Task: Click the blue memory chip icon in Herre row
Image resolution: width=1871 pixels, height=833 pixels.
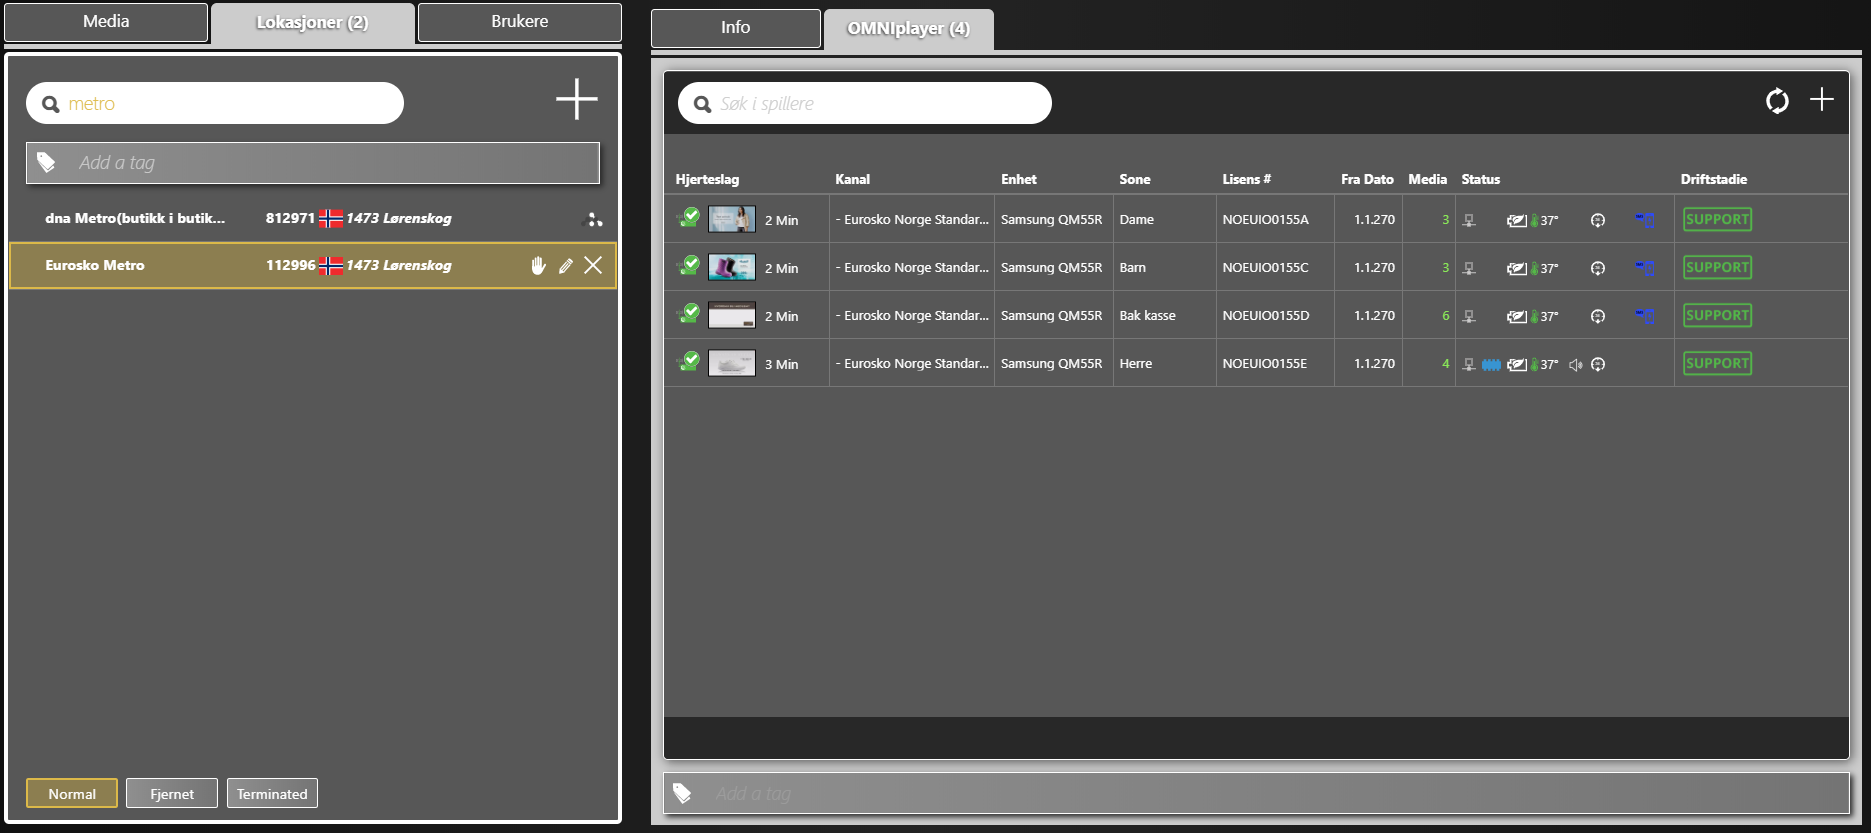Action: (x=1491, y=365)
